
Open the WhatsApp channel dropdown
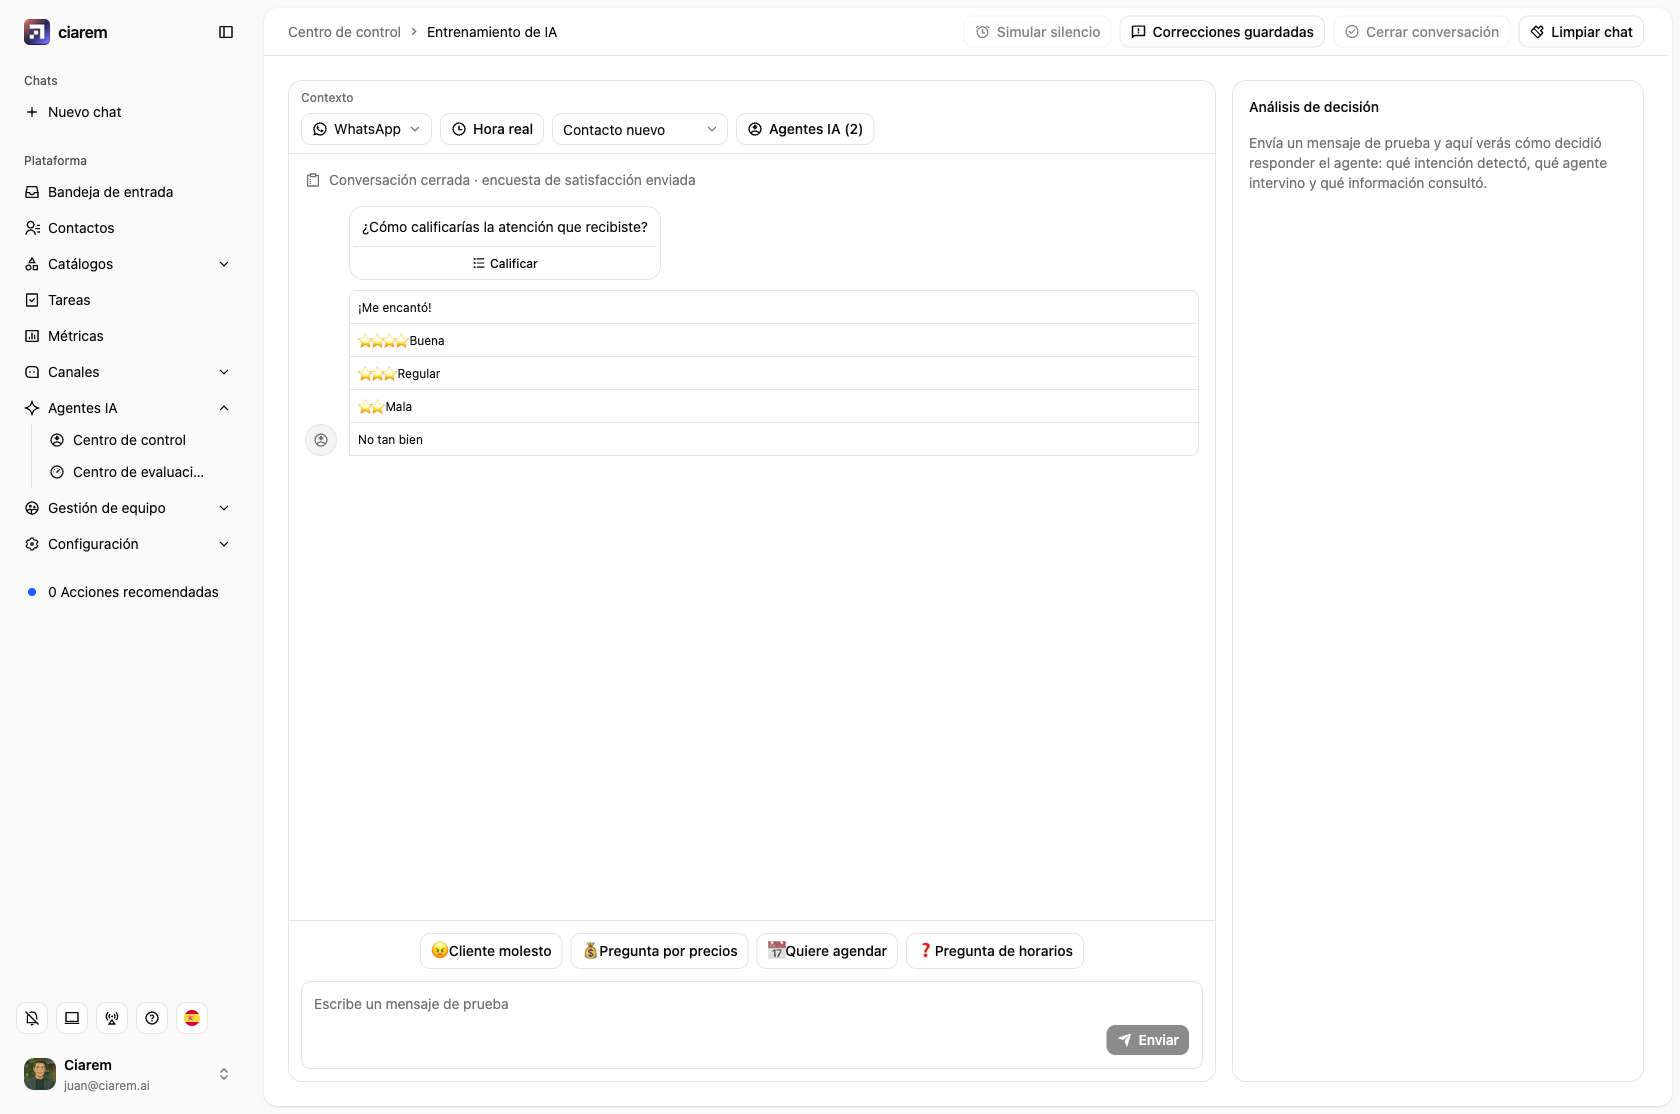pos(366,129)
